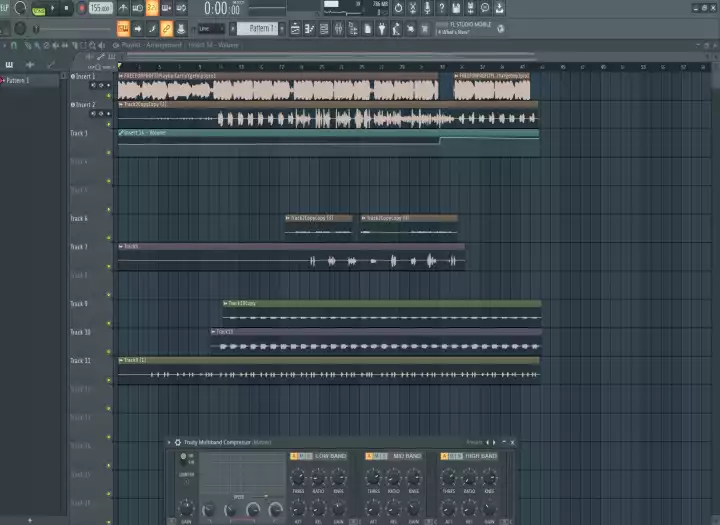Open help with the question mark icon

[441, 8]
